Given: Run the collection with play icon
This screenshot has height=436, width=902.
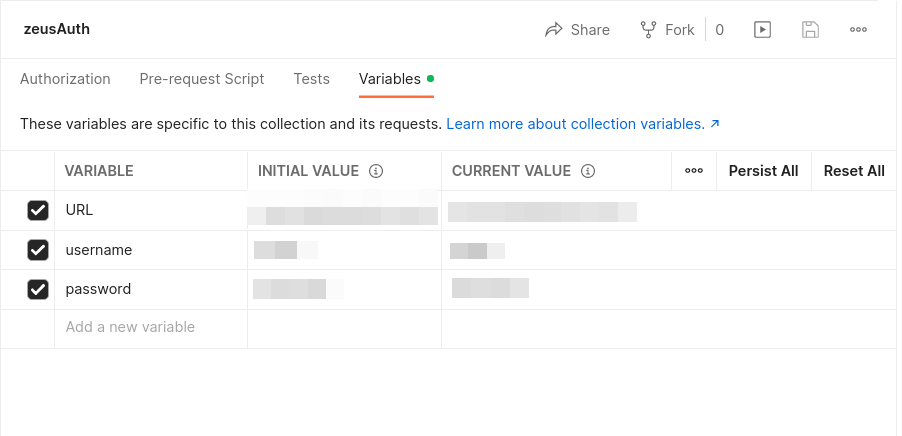Looking at the screenshot, I should (x=762, y=30).
